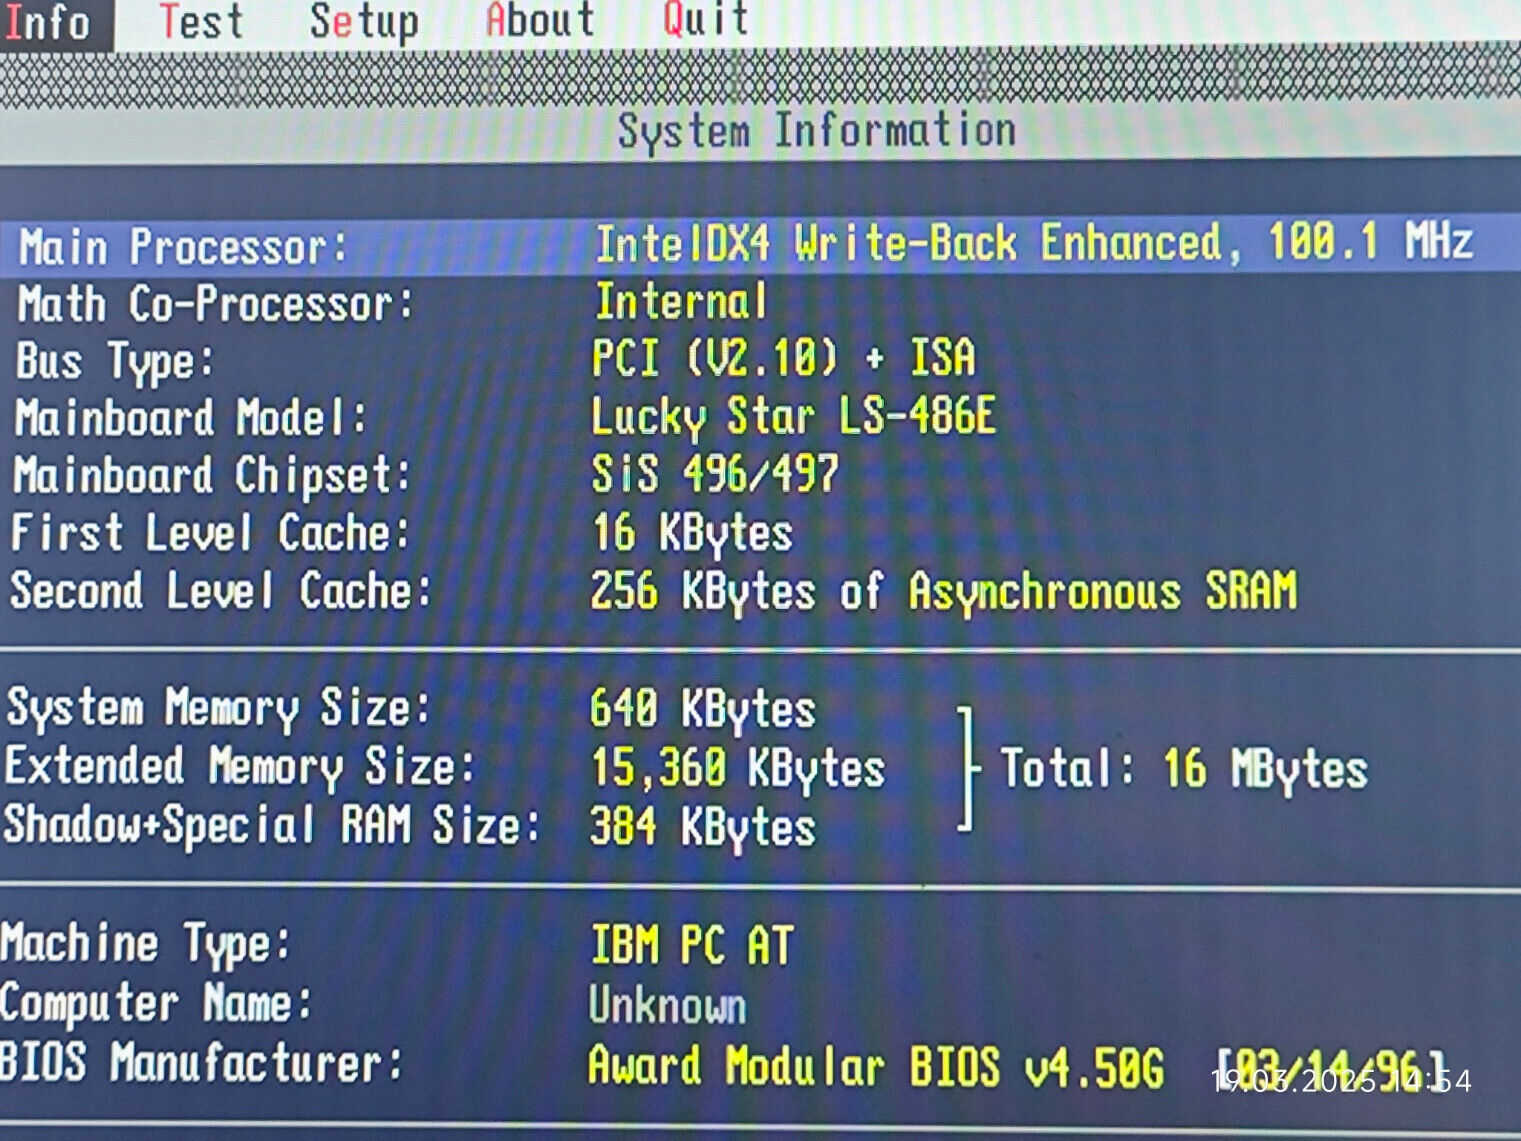
Task: Select the Mainboard Chipset label
Action: 212,477
